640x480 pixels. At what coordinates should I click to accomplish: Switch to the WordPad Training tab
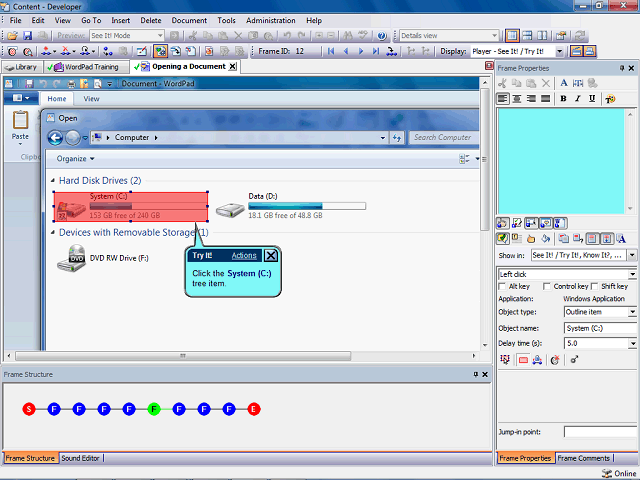[x=86, y=67]
